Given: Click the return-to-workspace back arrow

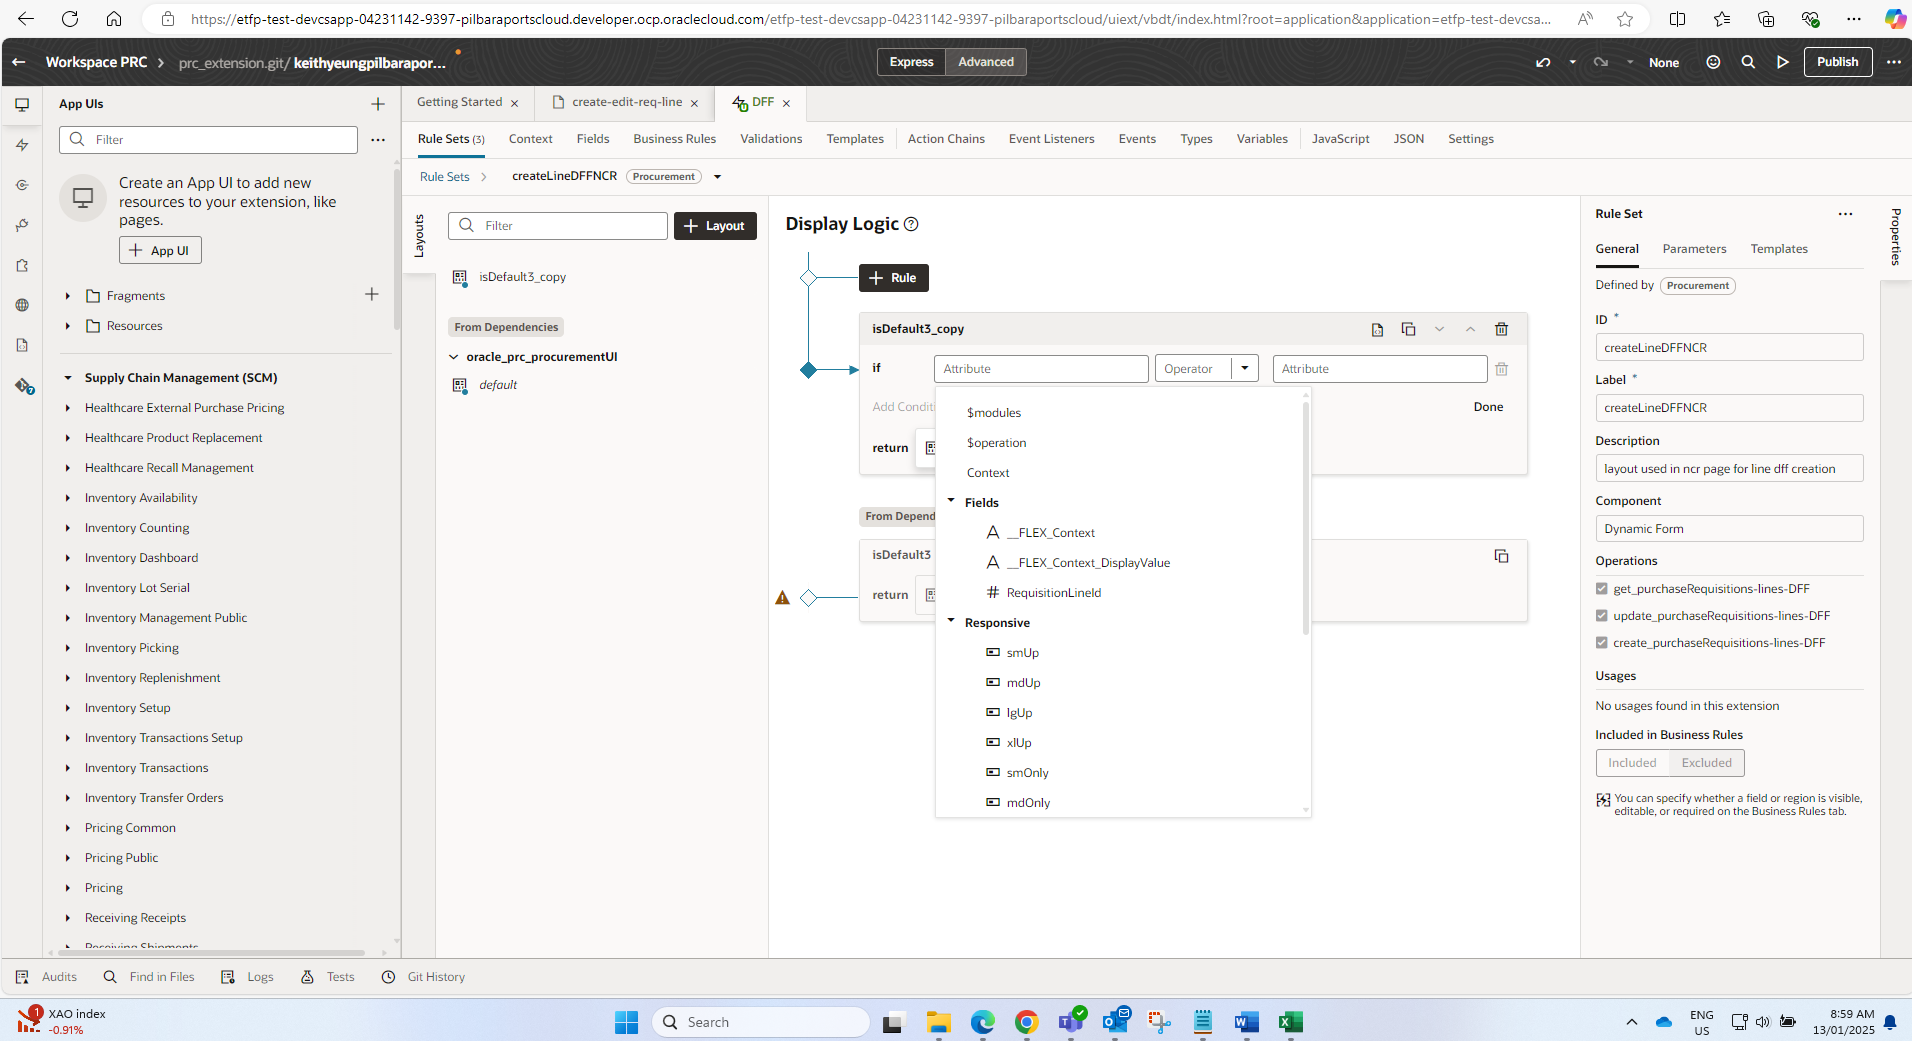Looking at the screenshot, I should tap(19, 62).
